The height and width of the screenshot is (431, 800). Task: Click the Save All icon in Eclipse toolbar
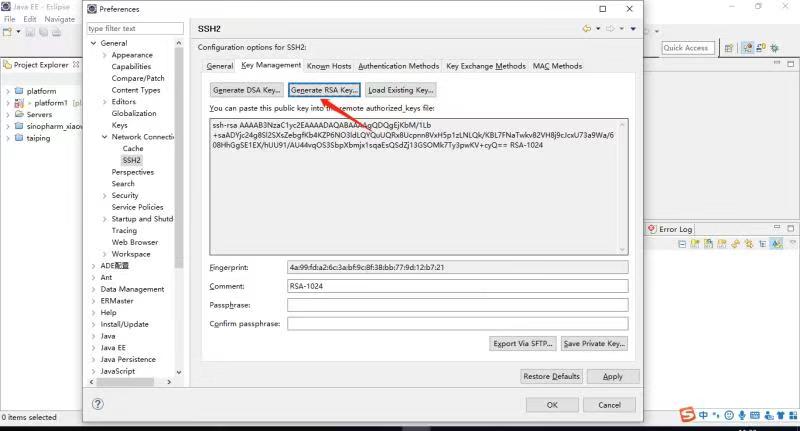pyautogui.click(x=43, y=32)
